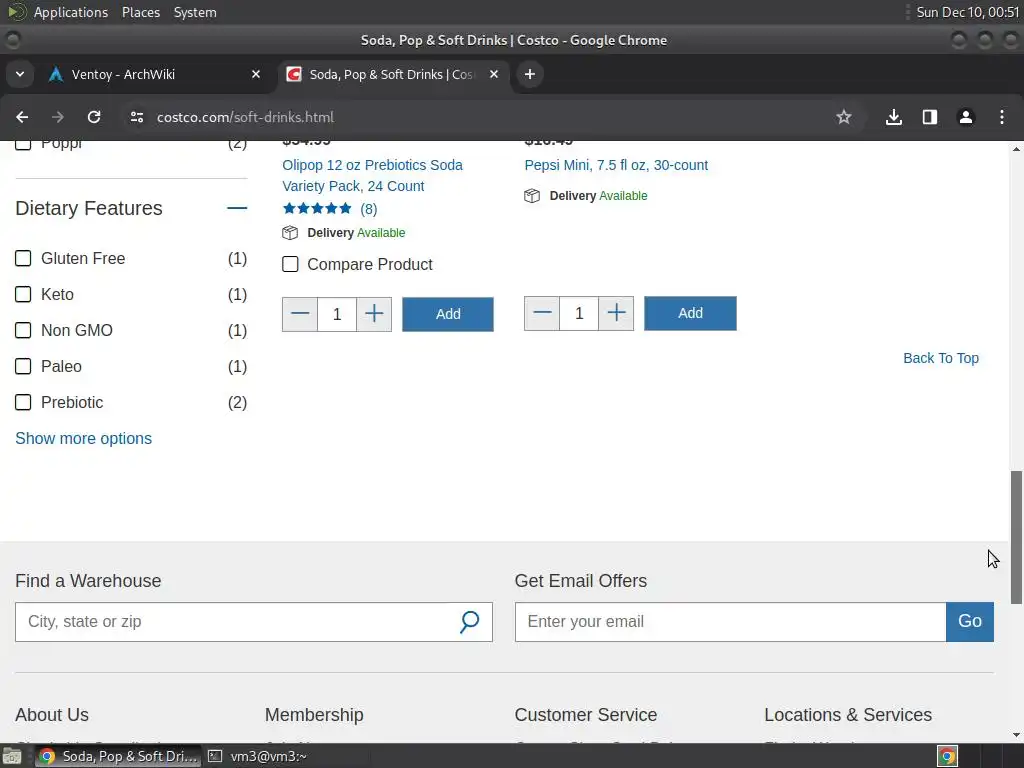
Task: Open the Chrome downloads icon
Action: (893, 117)
